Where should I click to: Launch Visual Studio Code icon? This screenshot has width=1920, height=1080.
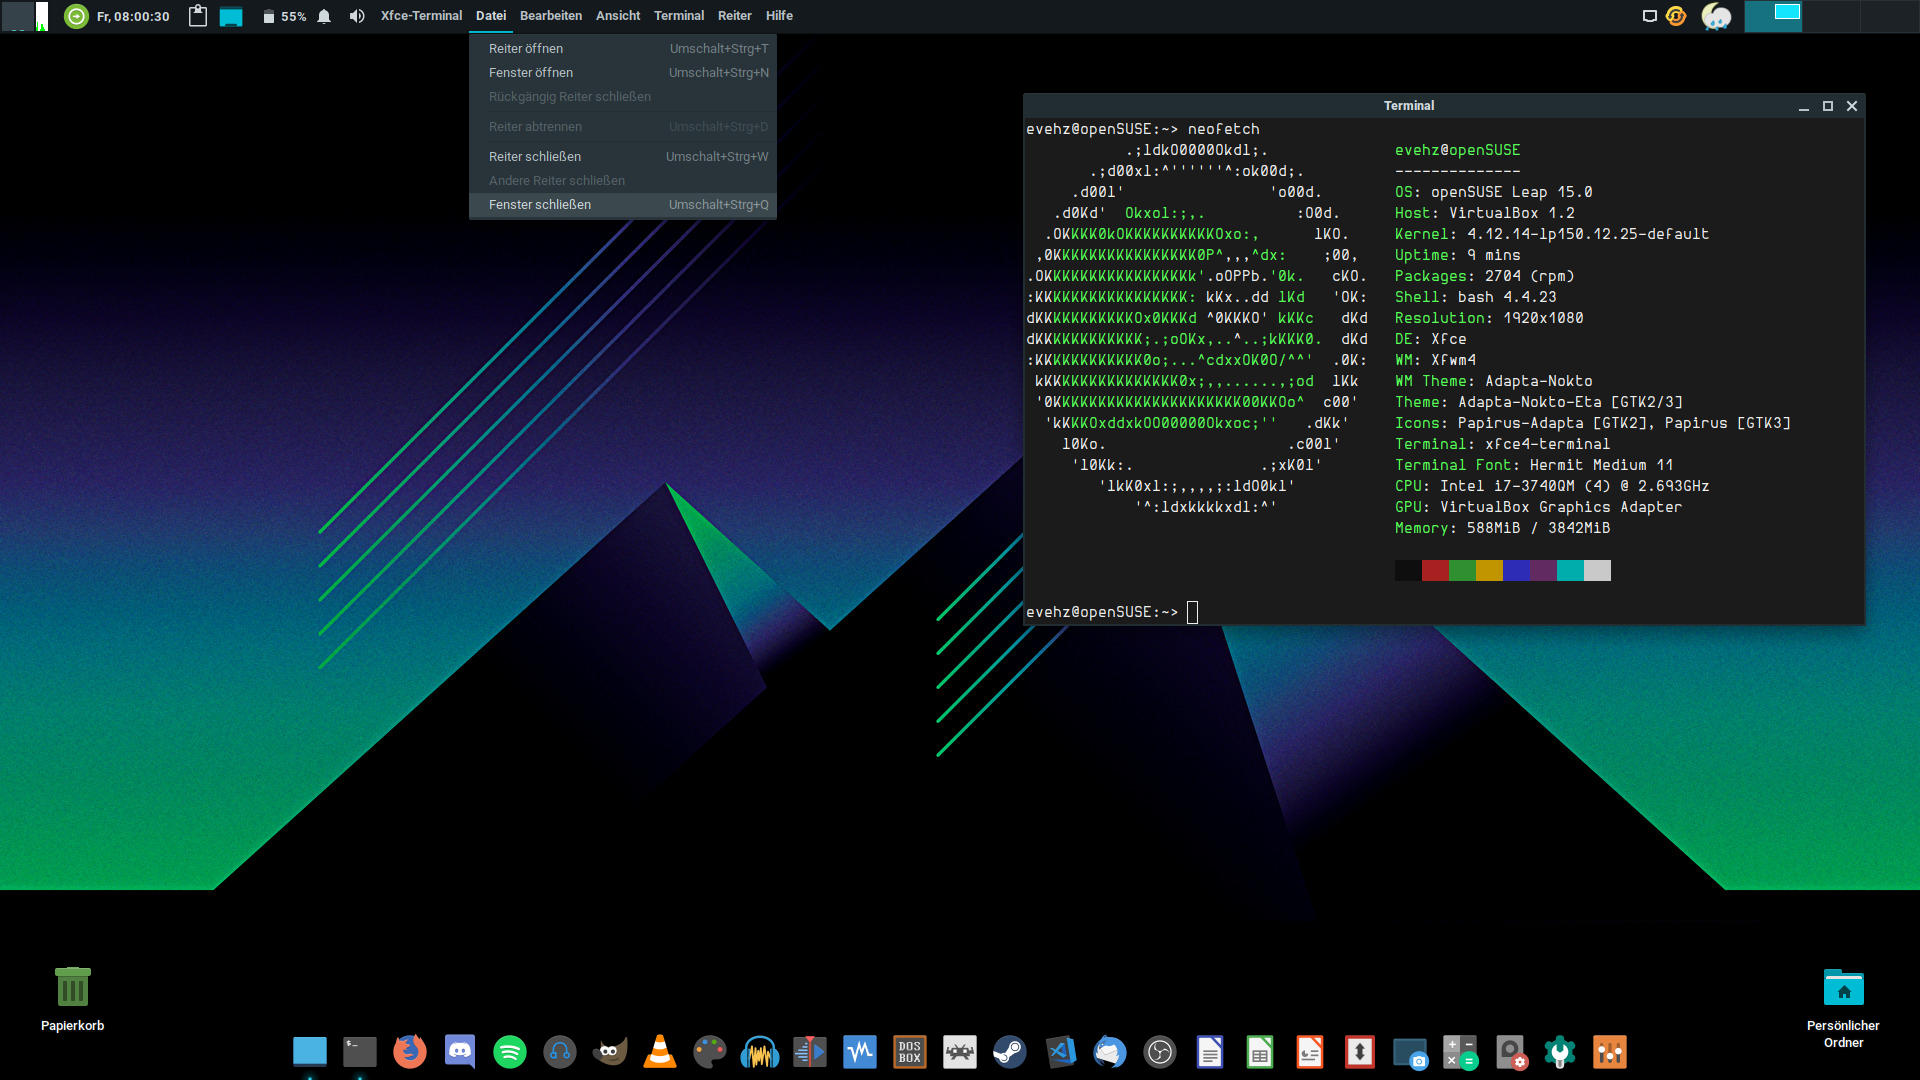[1060, 1052]
